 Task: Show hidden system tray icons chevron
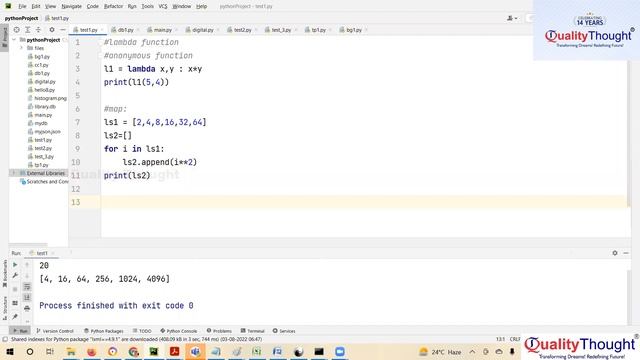click(x=472, y=351)
